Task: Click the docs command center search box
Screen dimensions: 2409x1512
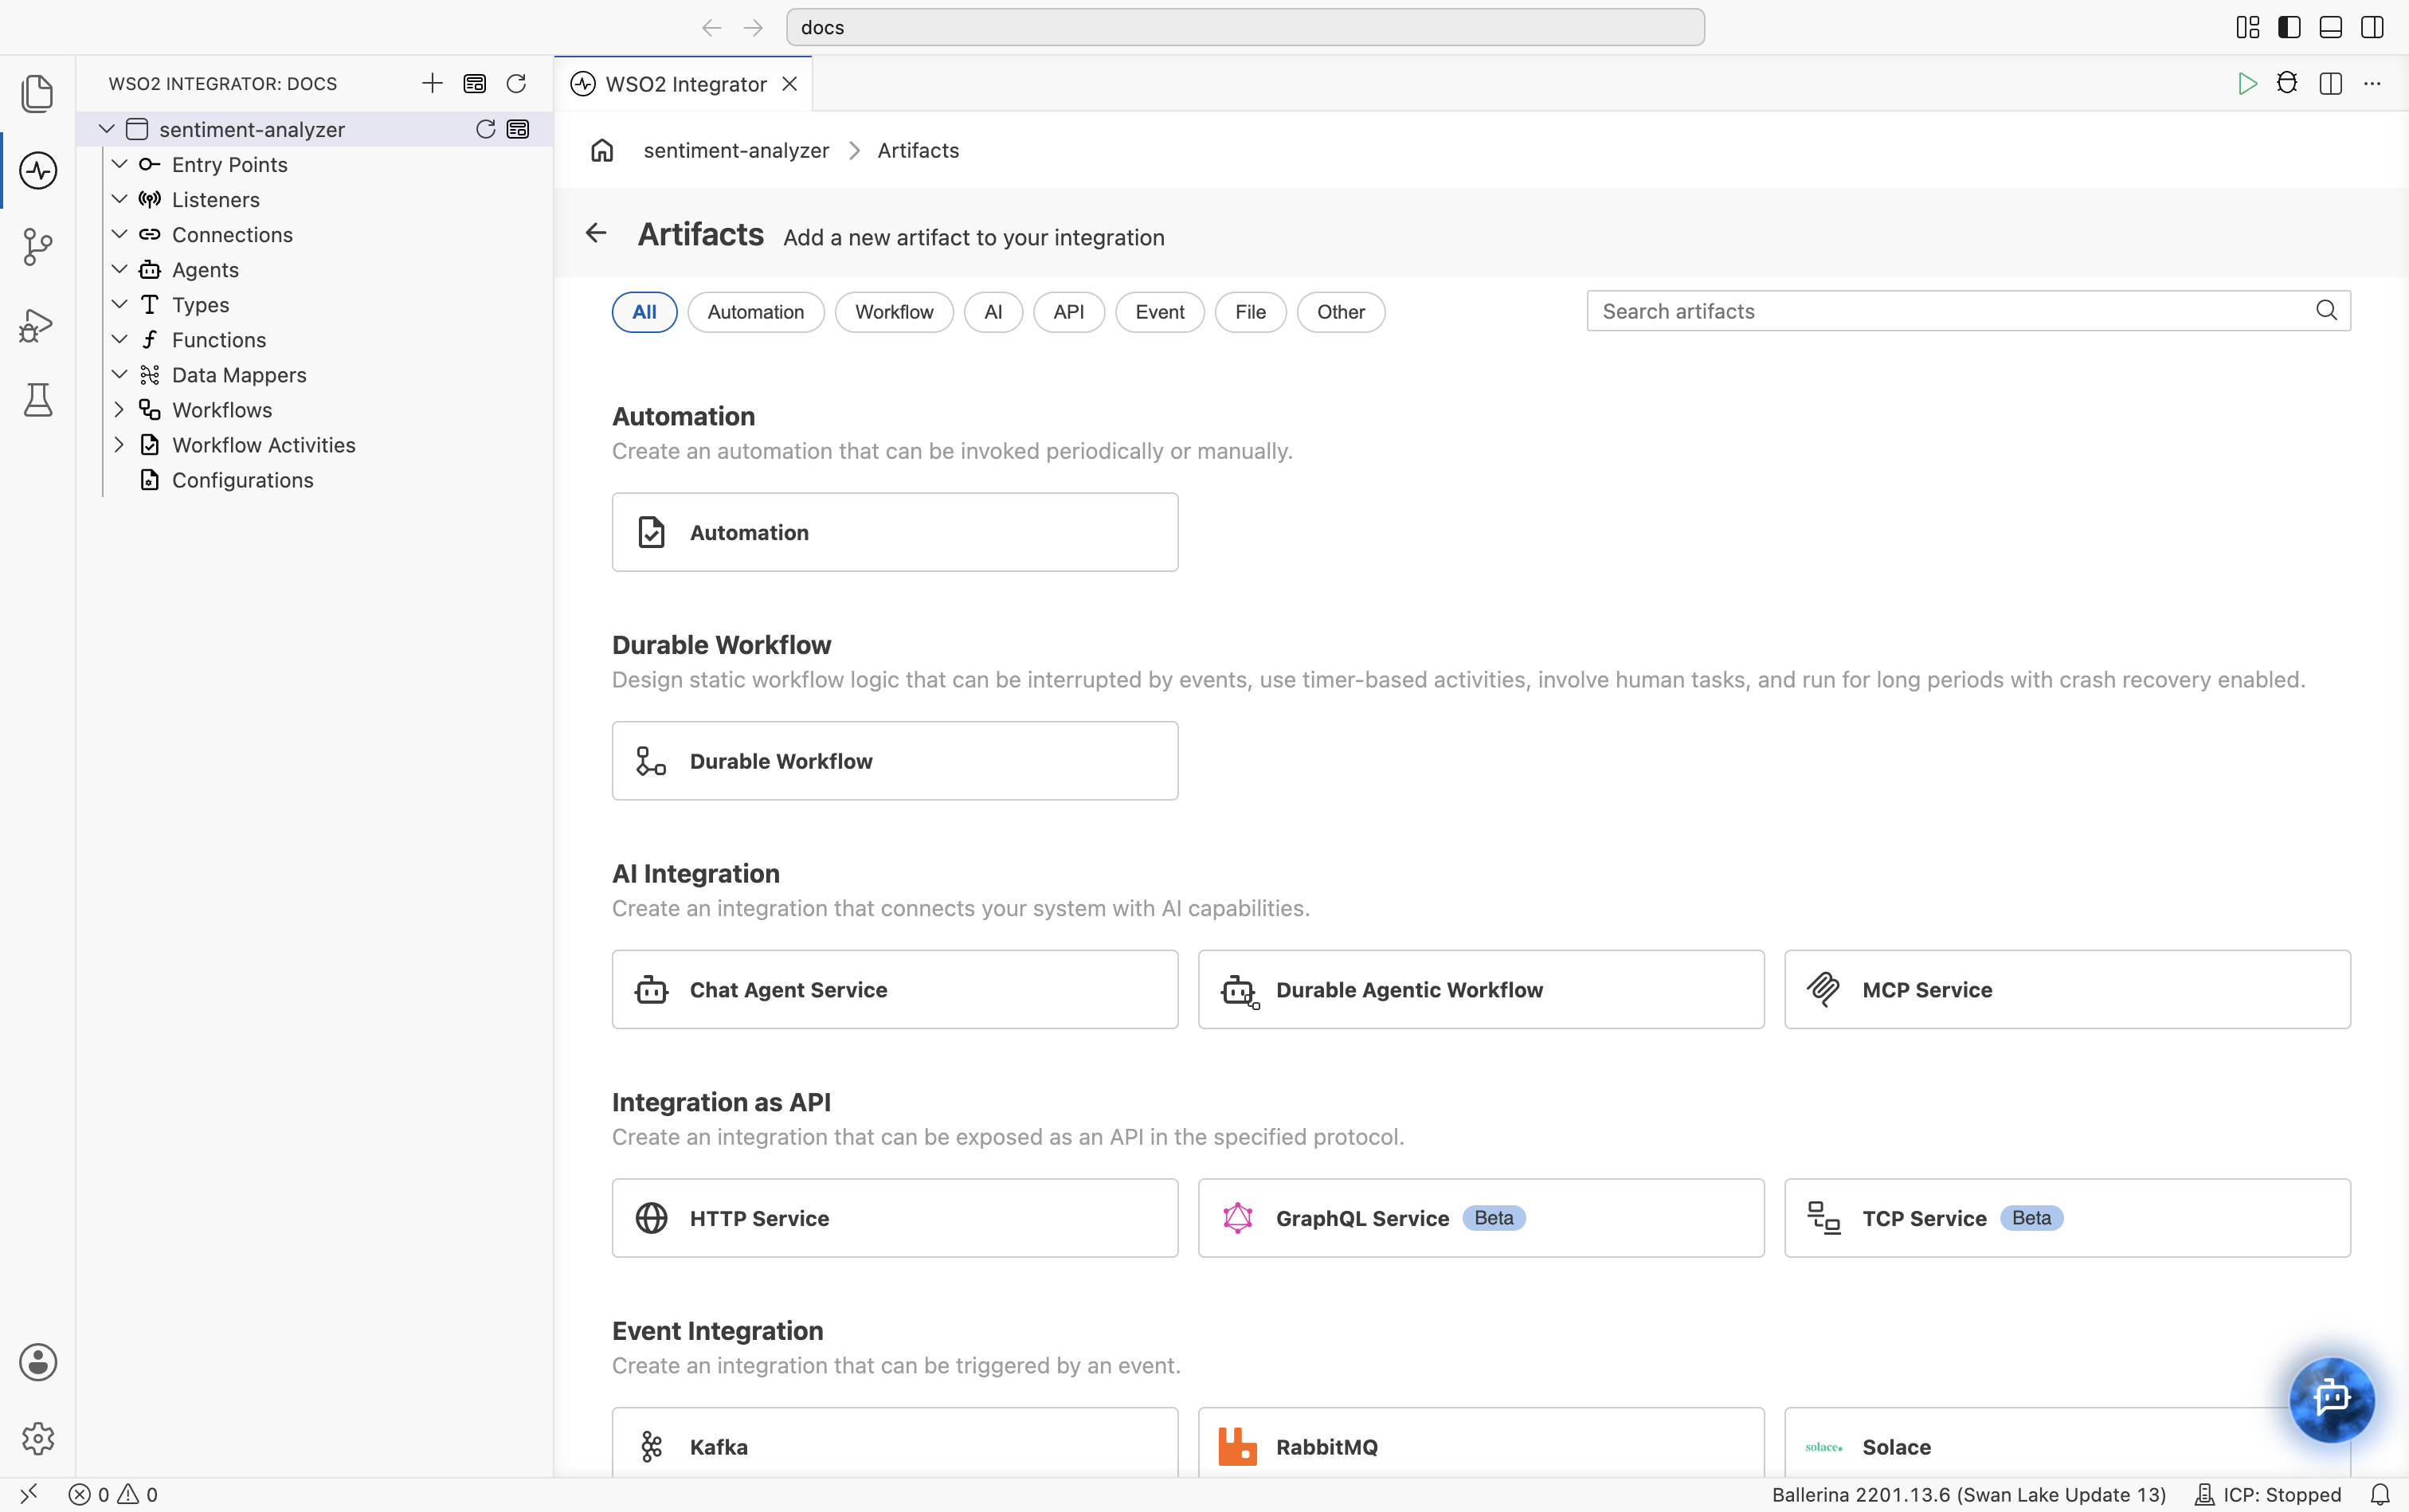Action: pyautogui.click(x=1245, y=27)
